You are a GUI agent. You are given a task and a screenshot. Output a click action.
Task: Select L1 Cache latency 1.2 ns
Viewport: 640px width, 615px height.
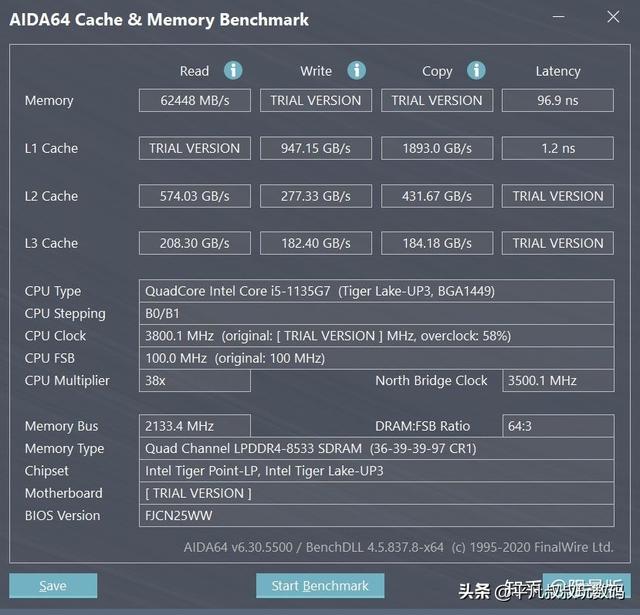[x=558, y=148]
